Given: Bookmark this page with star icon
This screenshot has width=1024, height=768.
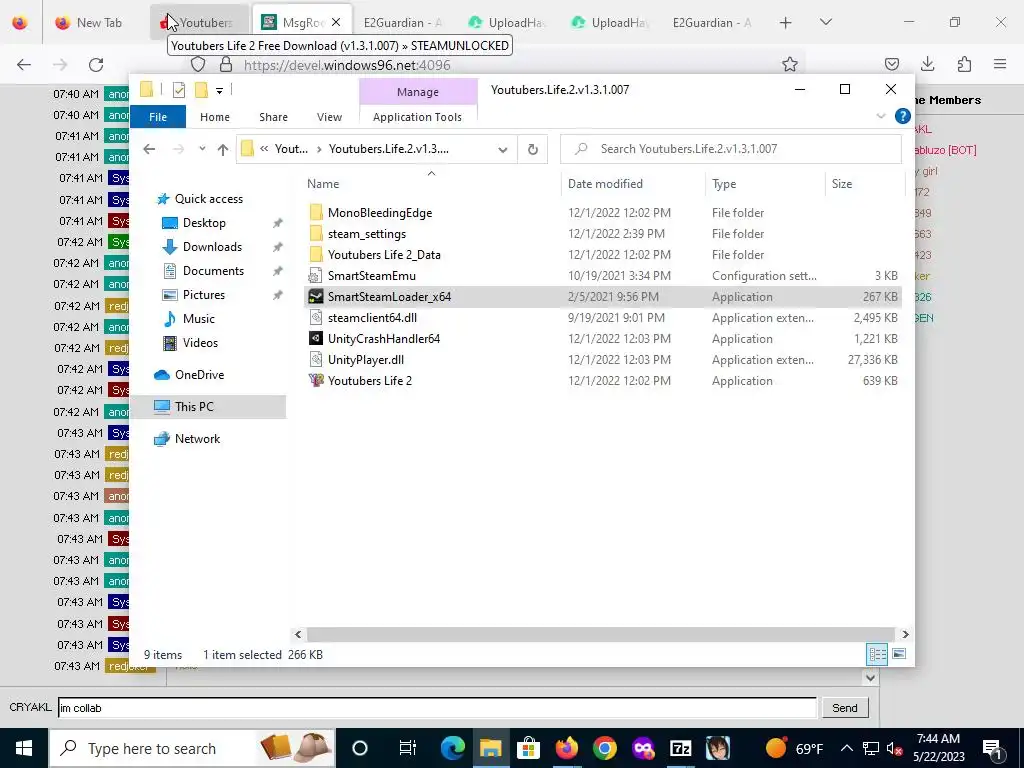Looking at the screenshot, I should [x=790, y=64].
